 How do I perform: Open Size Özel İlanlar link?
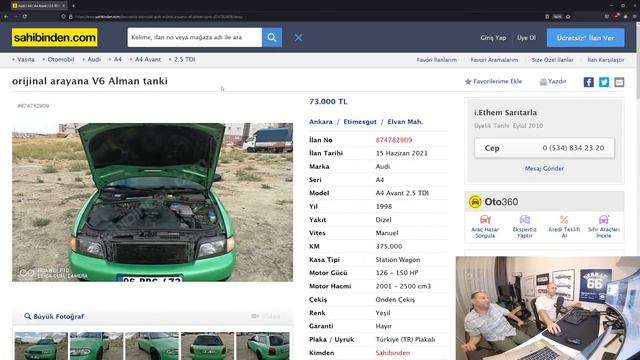[552, 60]
